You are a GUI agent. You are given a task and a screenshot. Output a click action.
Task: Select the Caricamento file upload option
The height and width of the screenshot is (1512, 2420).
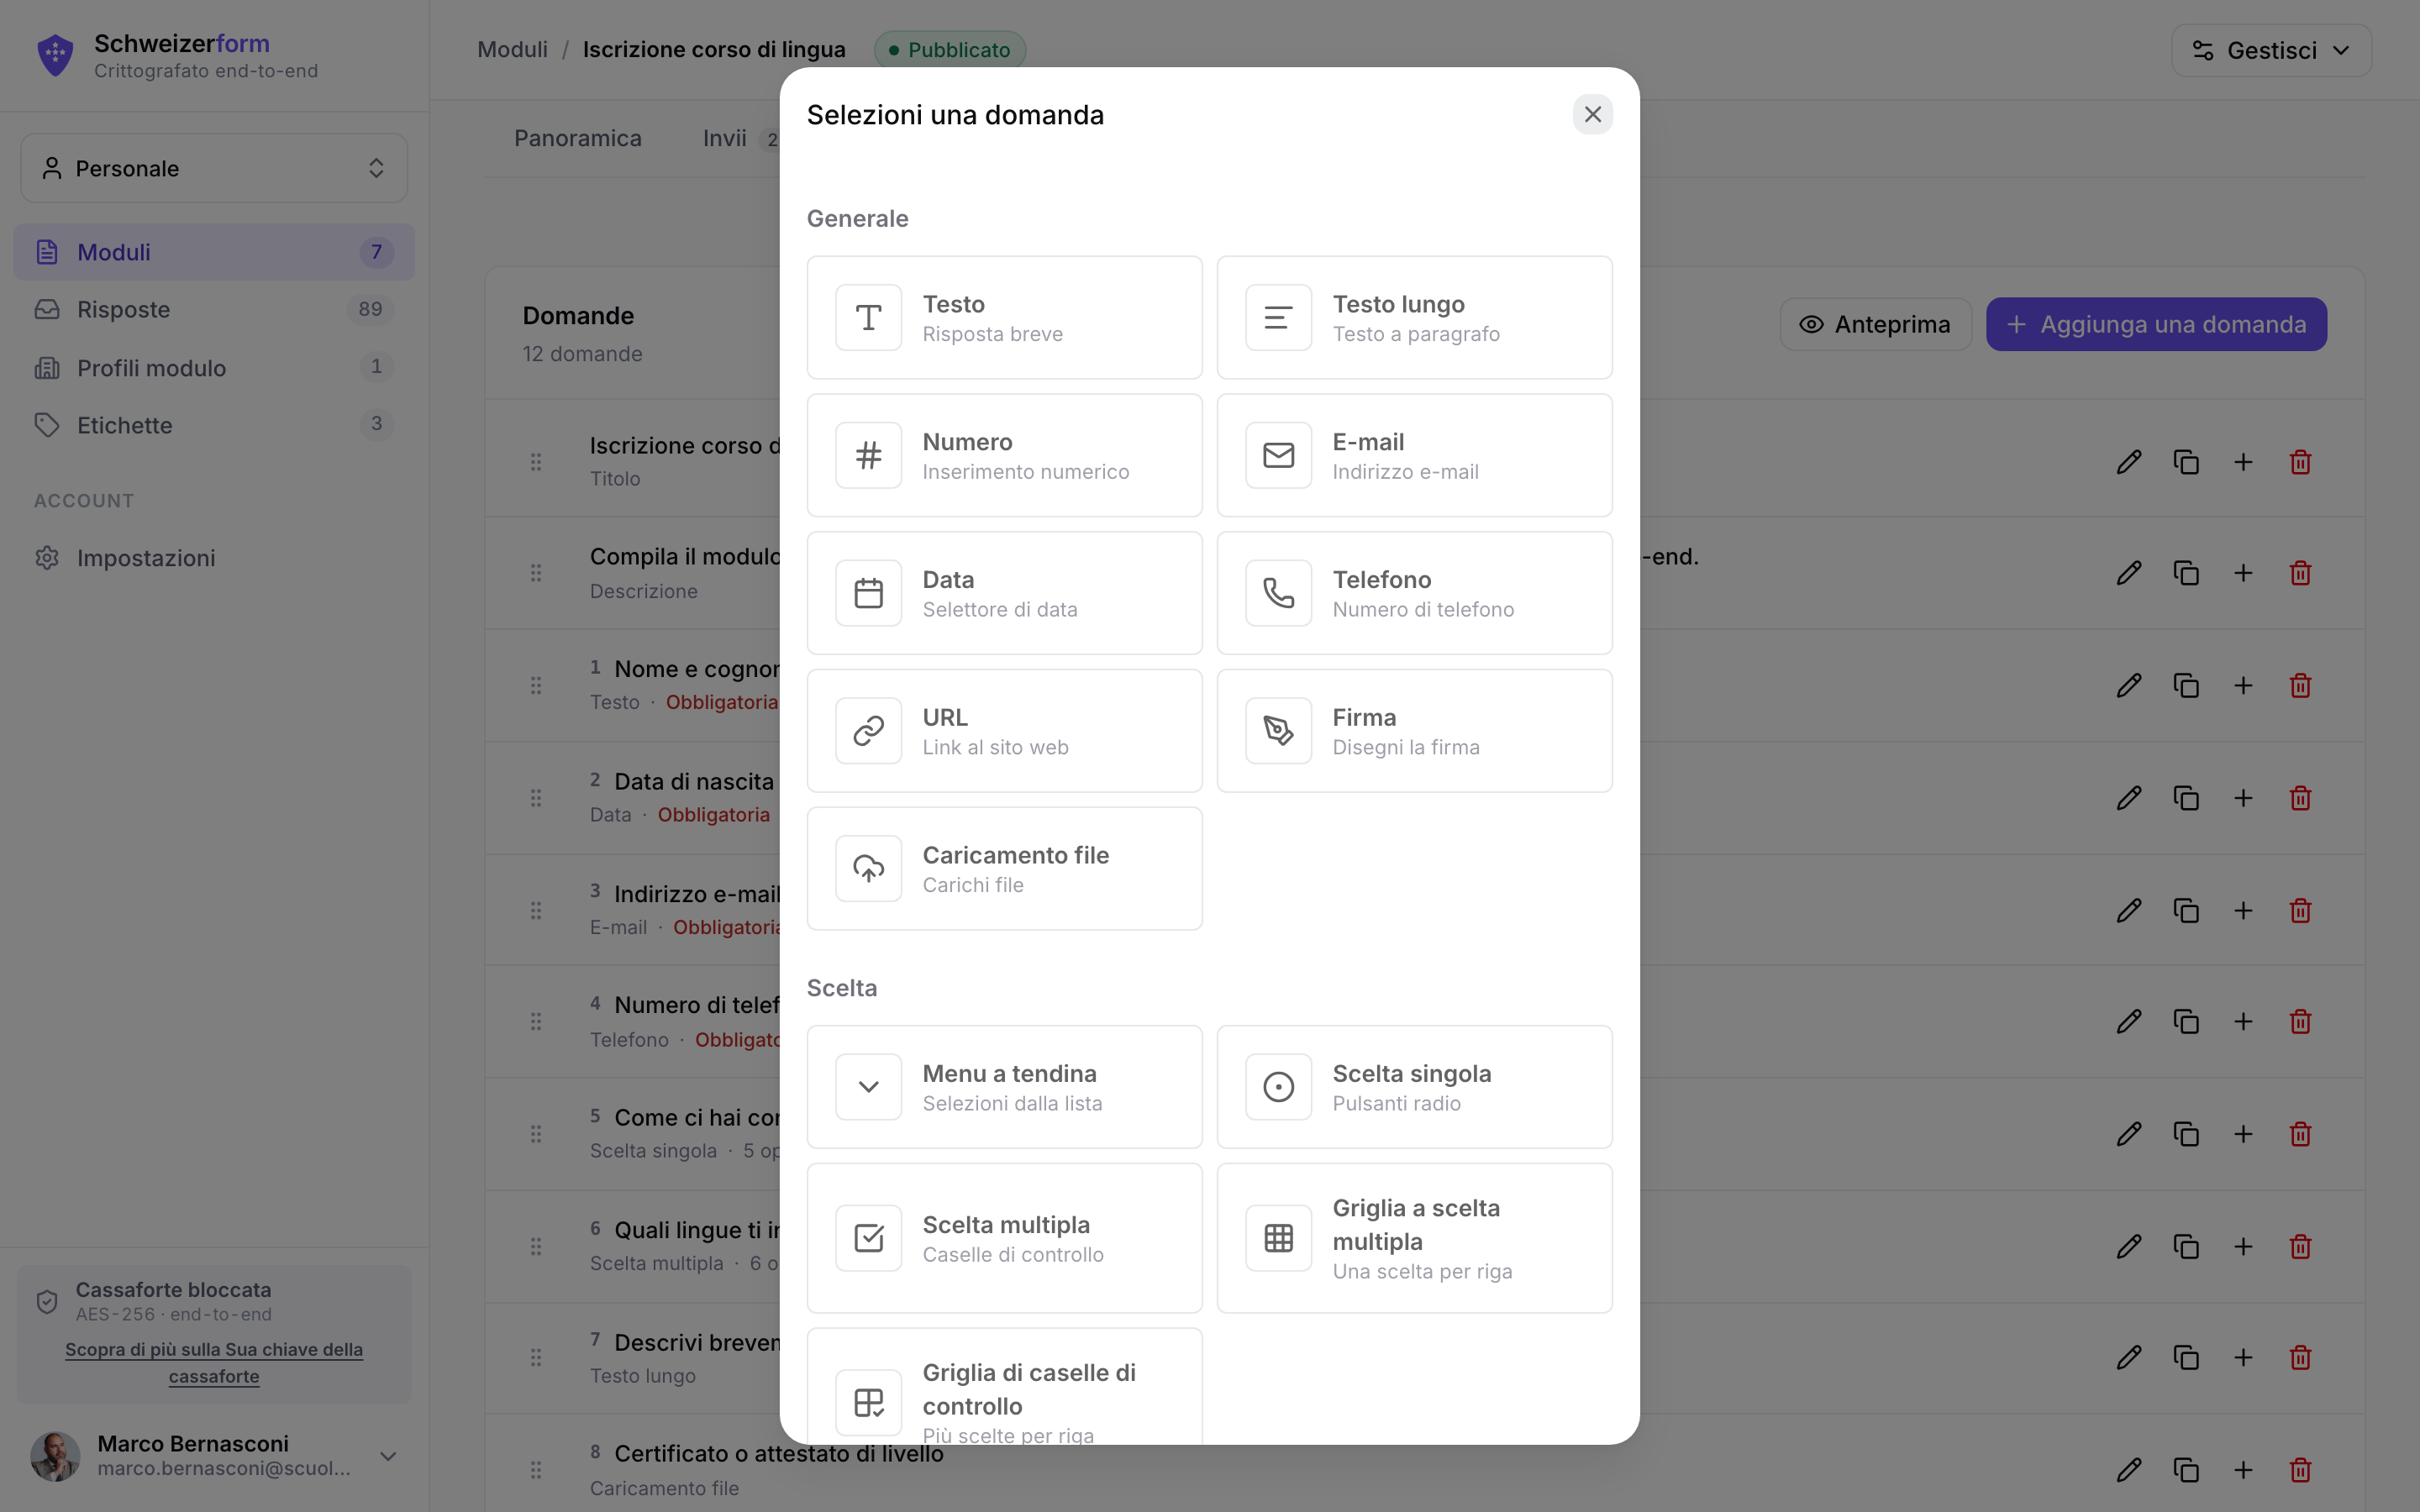point(1004,869)
